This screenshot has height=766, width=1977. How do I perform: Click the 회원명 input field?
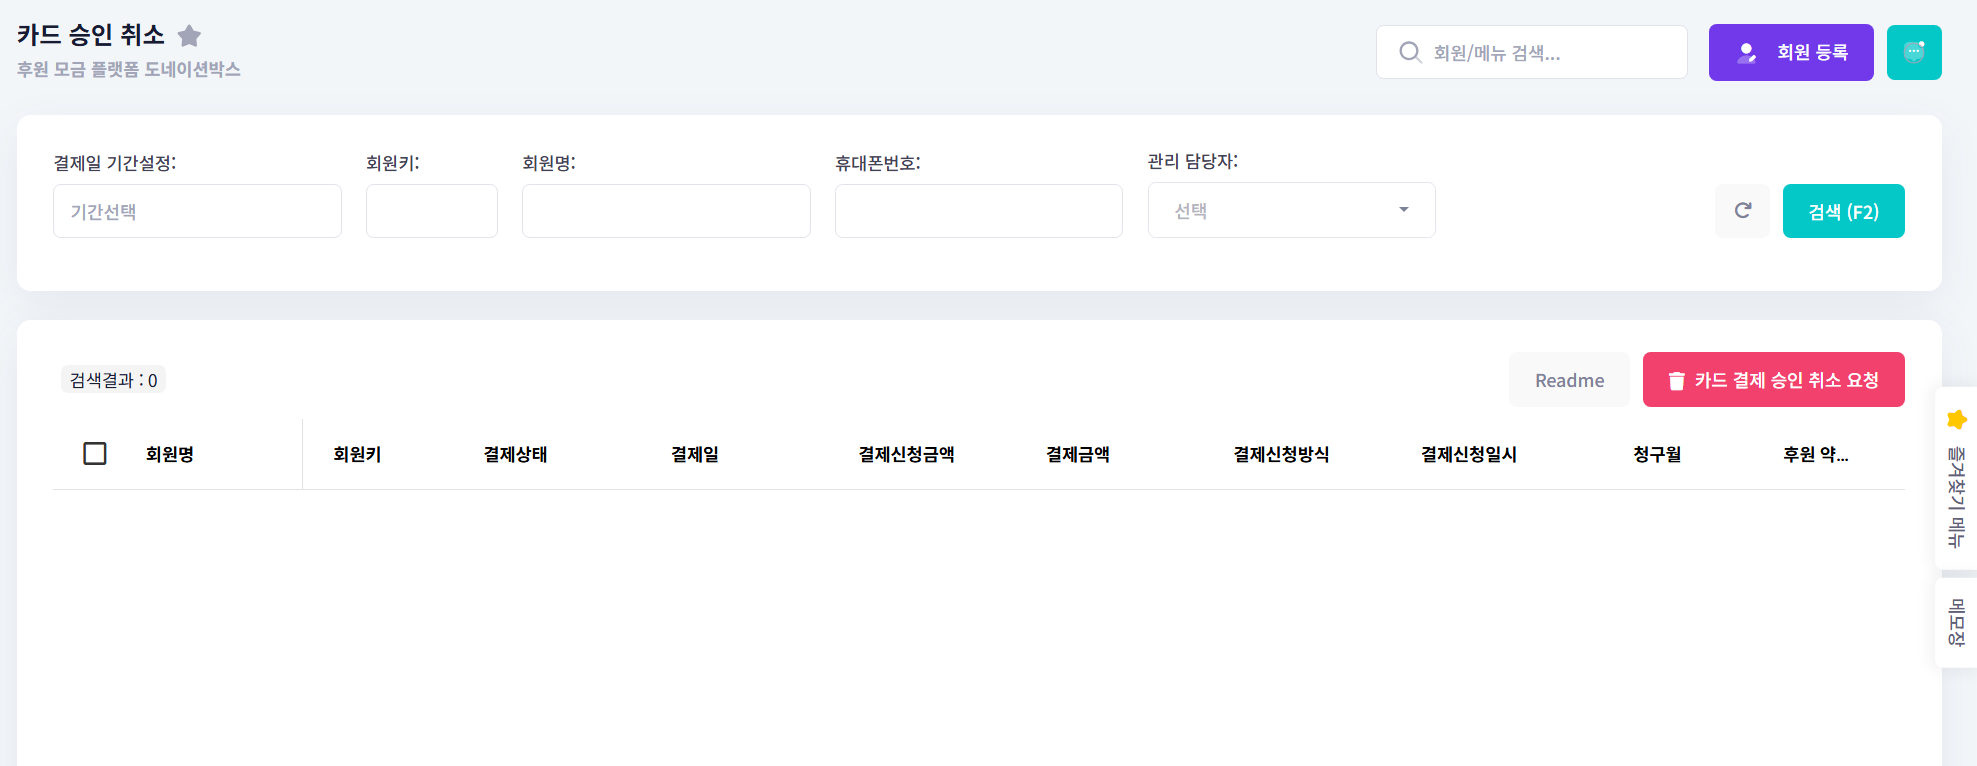[666, 211]
